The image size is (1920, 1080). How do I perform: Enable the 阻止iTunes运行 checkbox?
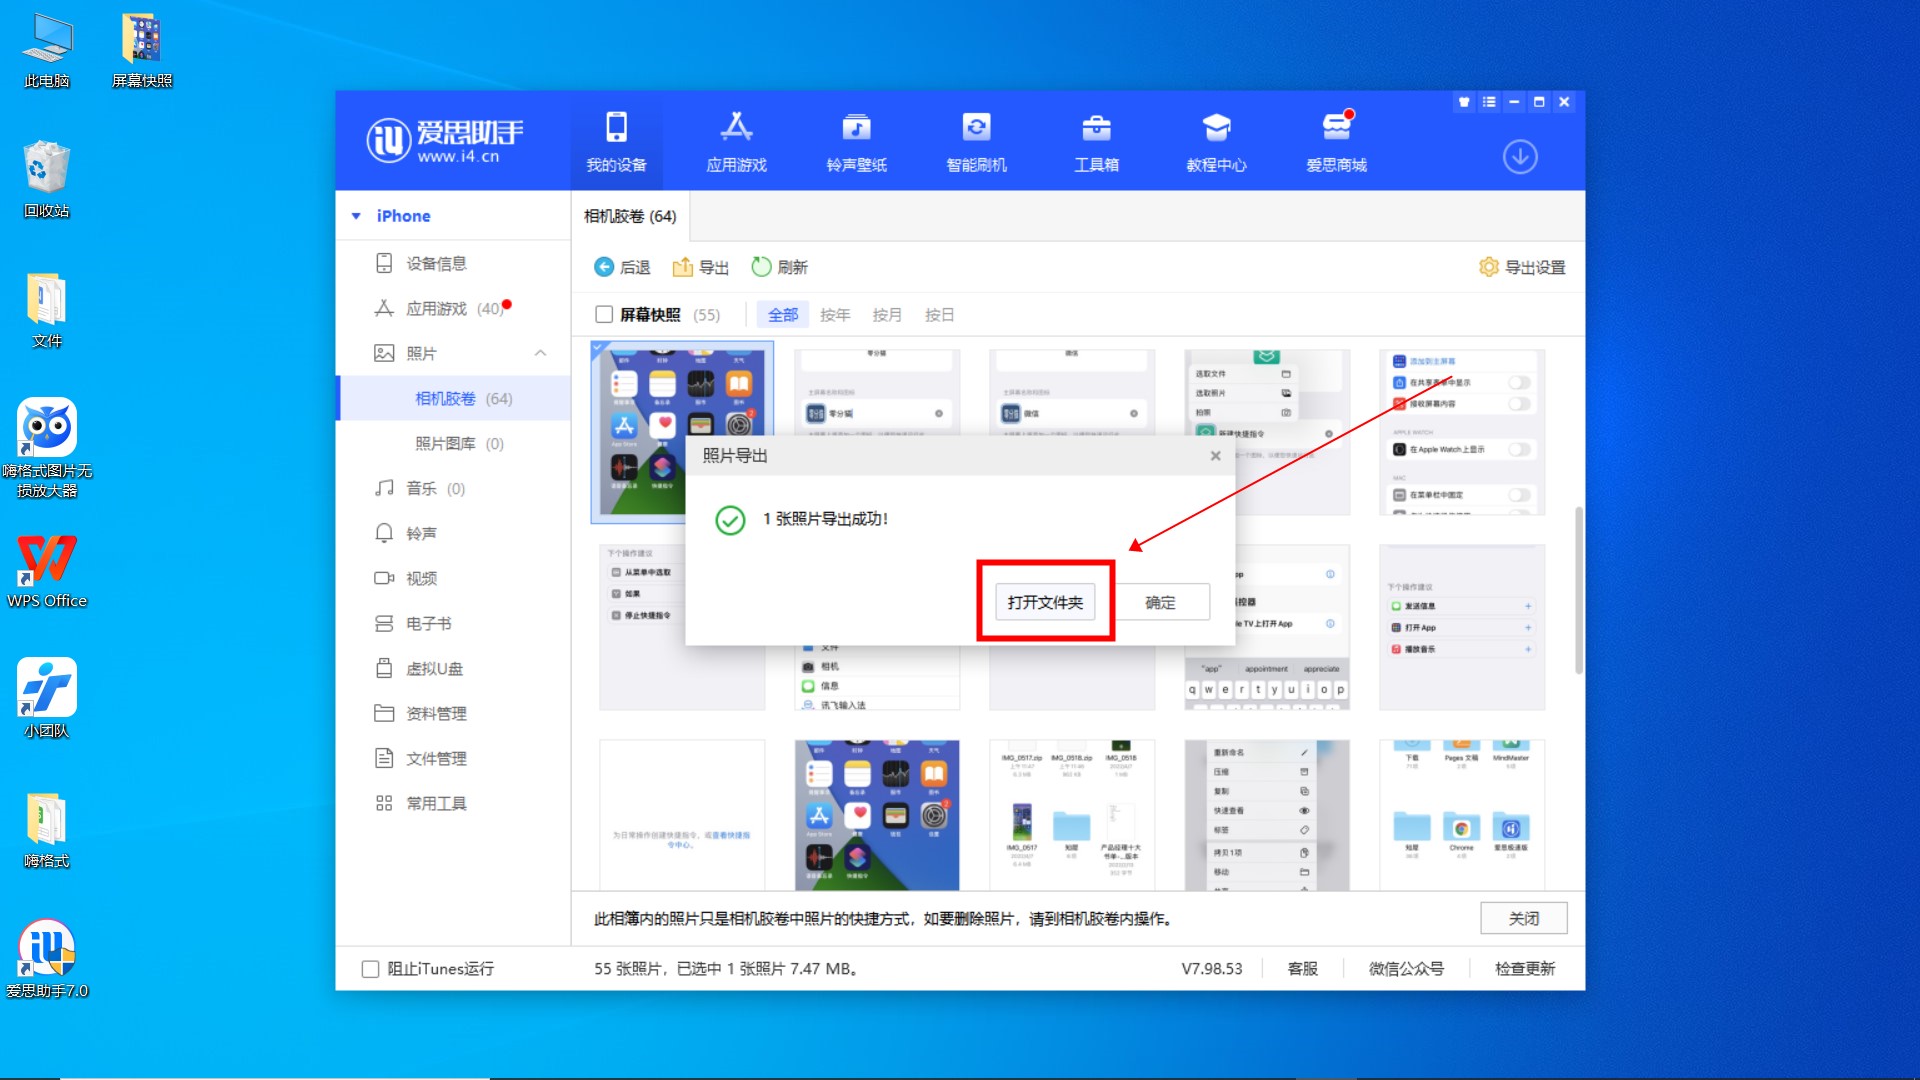click(x=370, y=968)
